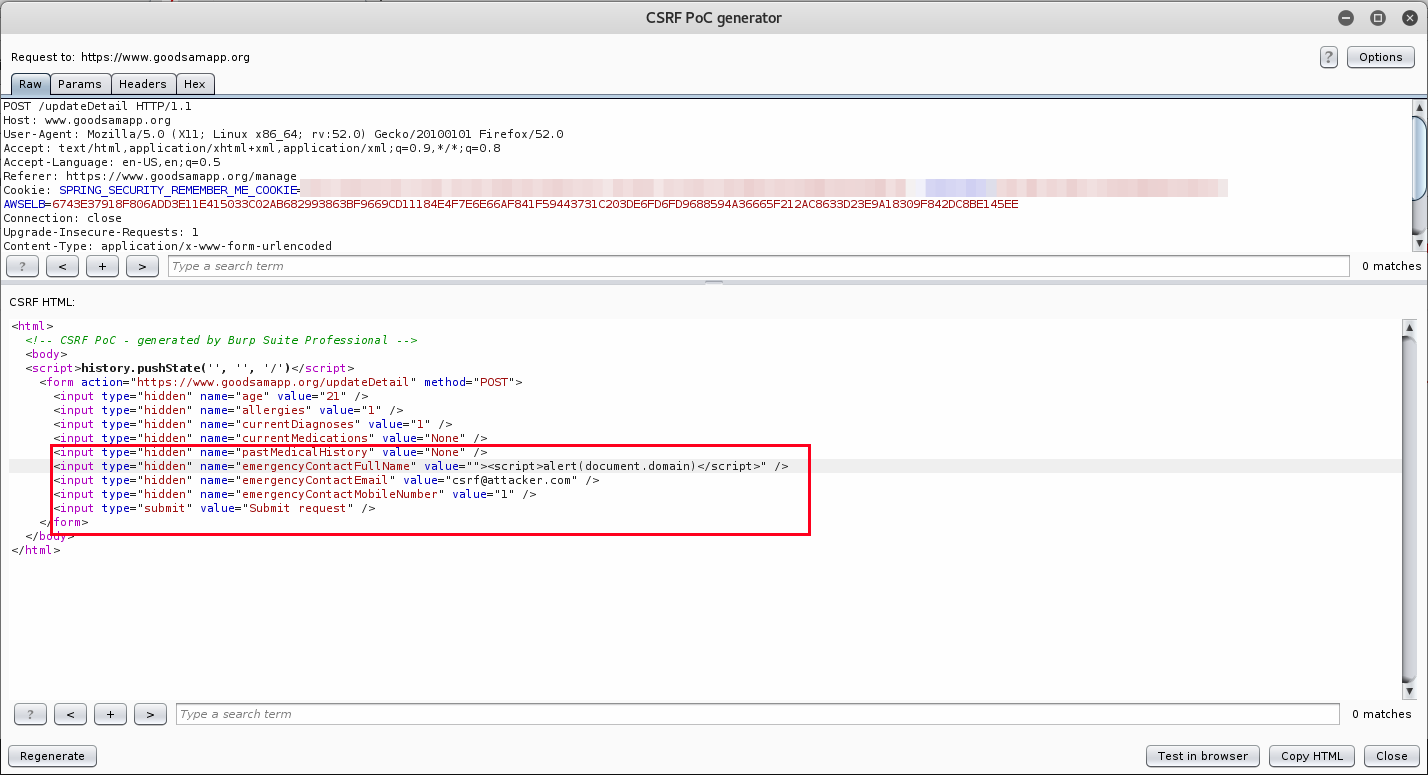Click the request pane plus button
Image resolution: width=1428 pixels, height=775 pixels.
coord(102,266)
